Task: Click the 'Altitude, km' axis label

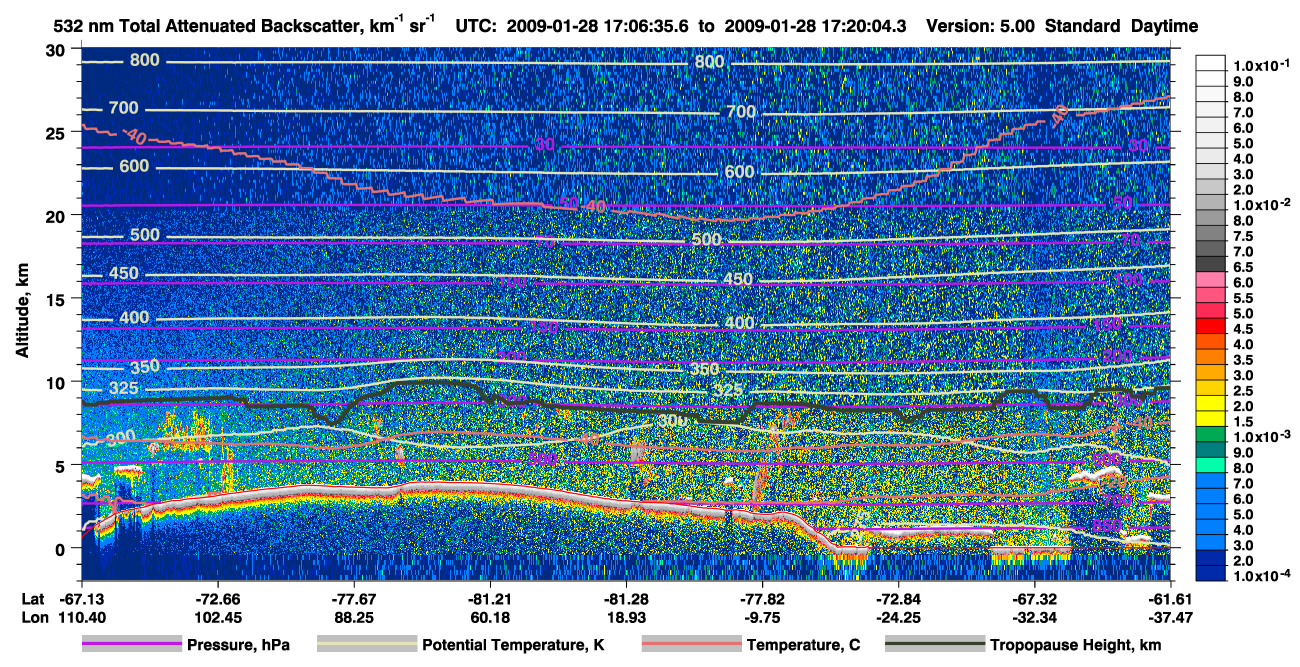Action: [22, 313]
